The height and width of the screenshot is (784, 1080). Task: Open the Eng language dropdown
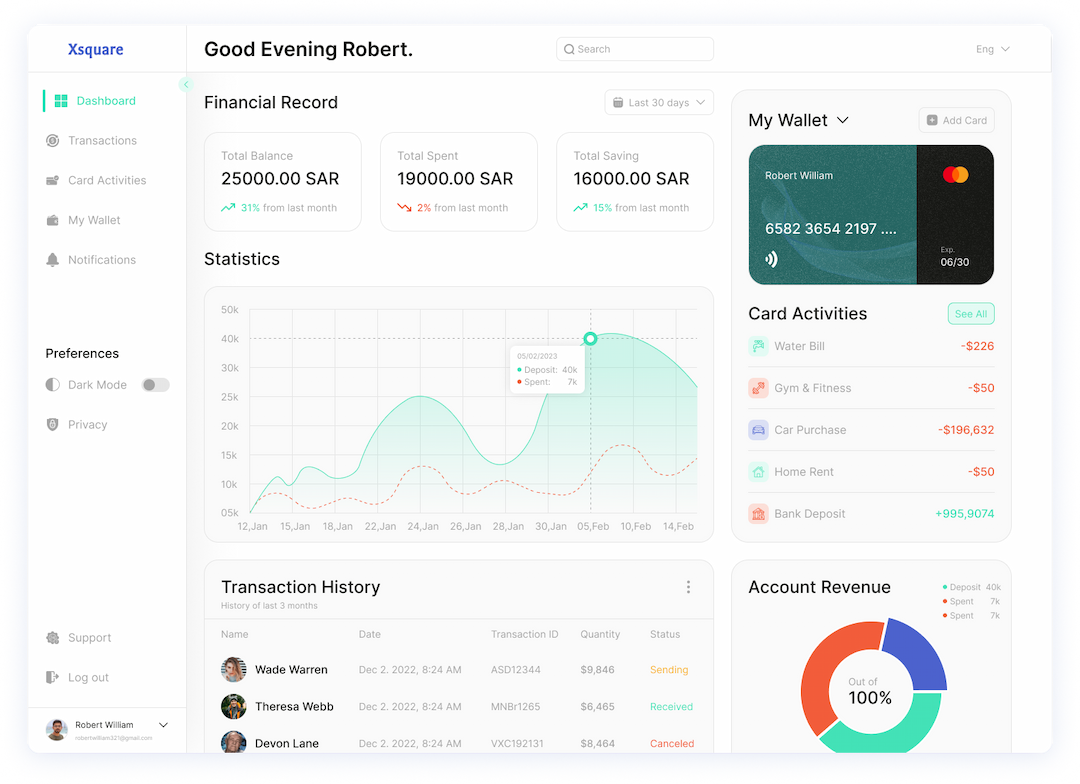click(x=993, y=49)
